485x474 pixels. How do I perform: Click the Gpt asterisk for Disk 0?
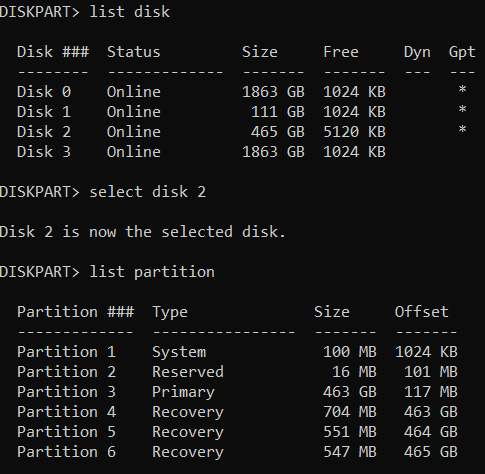pyautogui.click(x=462, y=90)
